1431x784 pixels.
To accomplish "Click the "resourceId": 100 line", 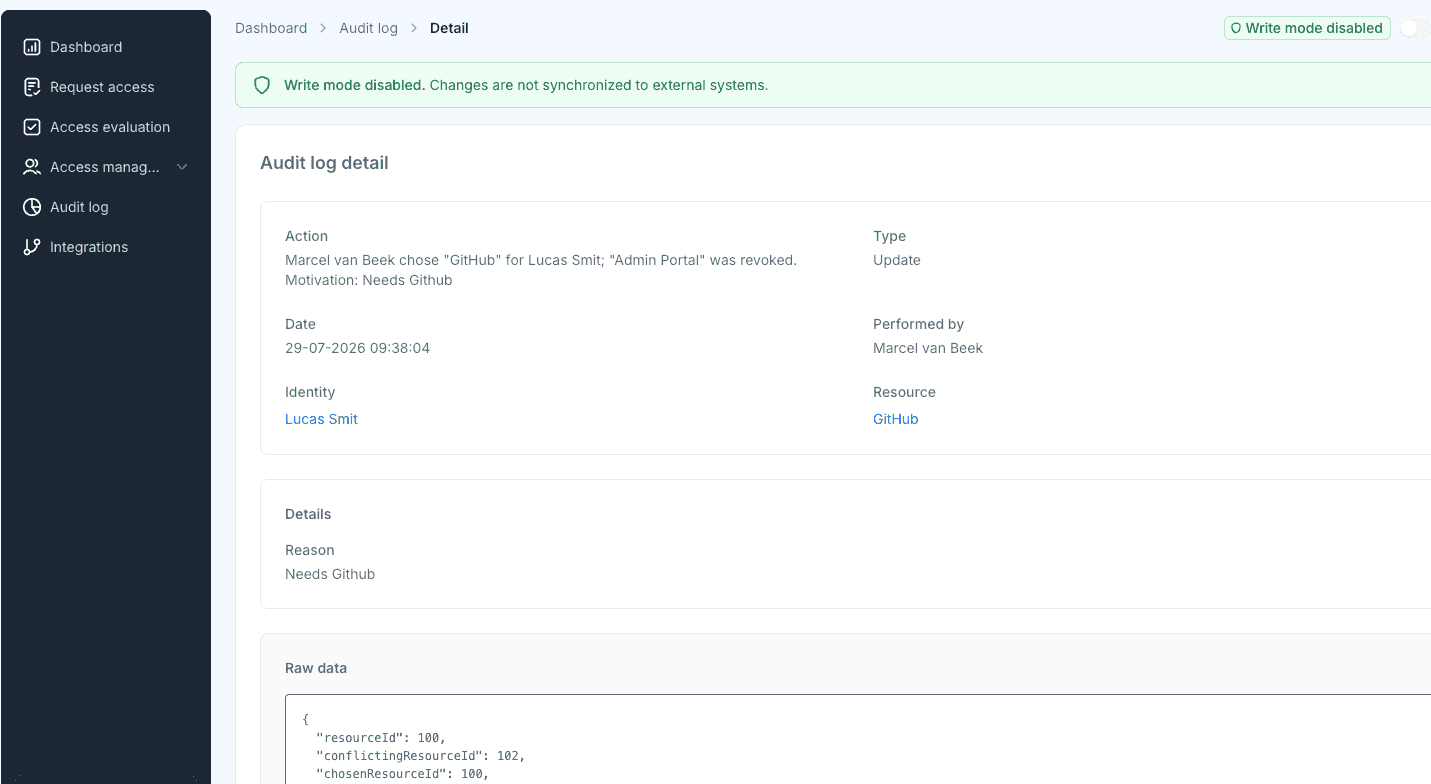I will click(380, 738).
